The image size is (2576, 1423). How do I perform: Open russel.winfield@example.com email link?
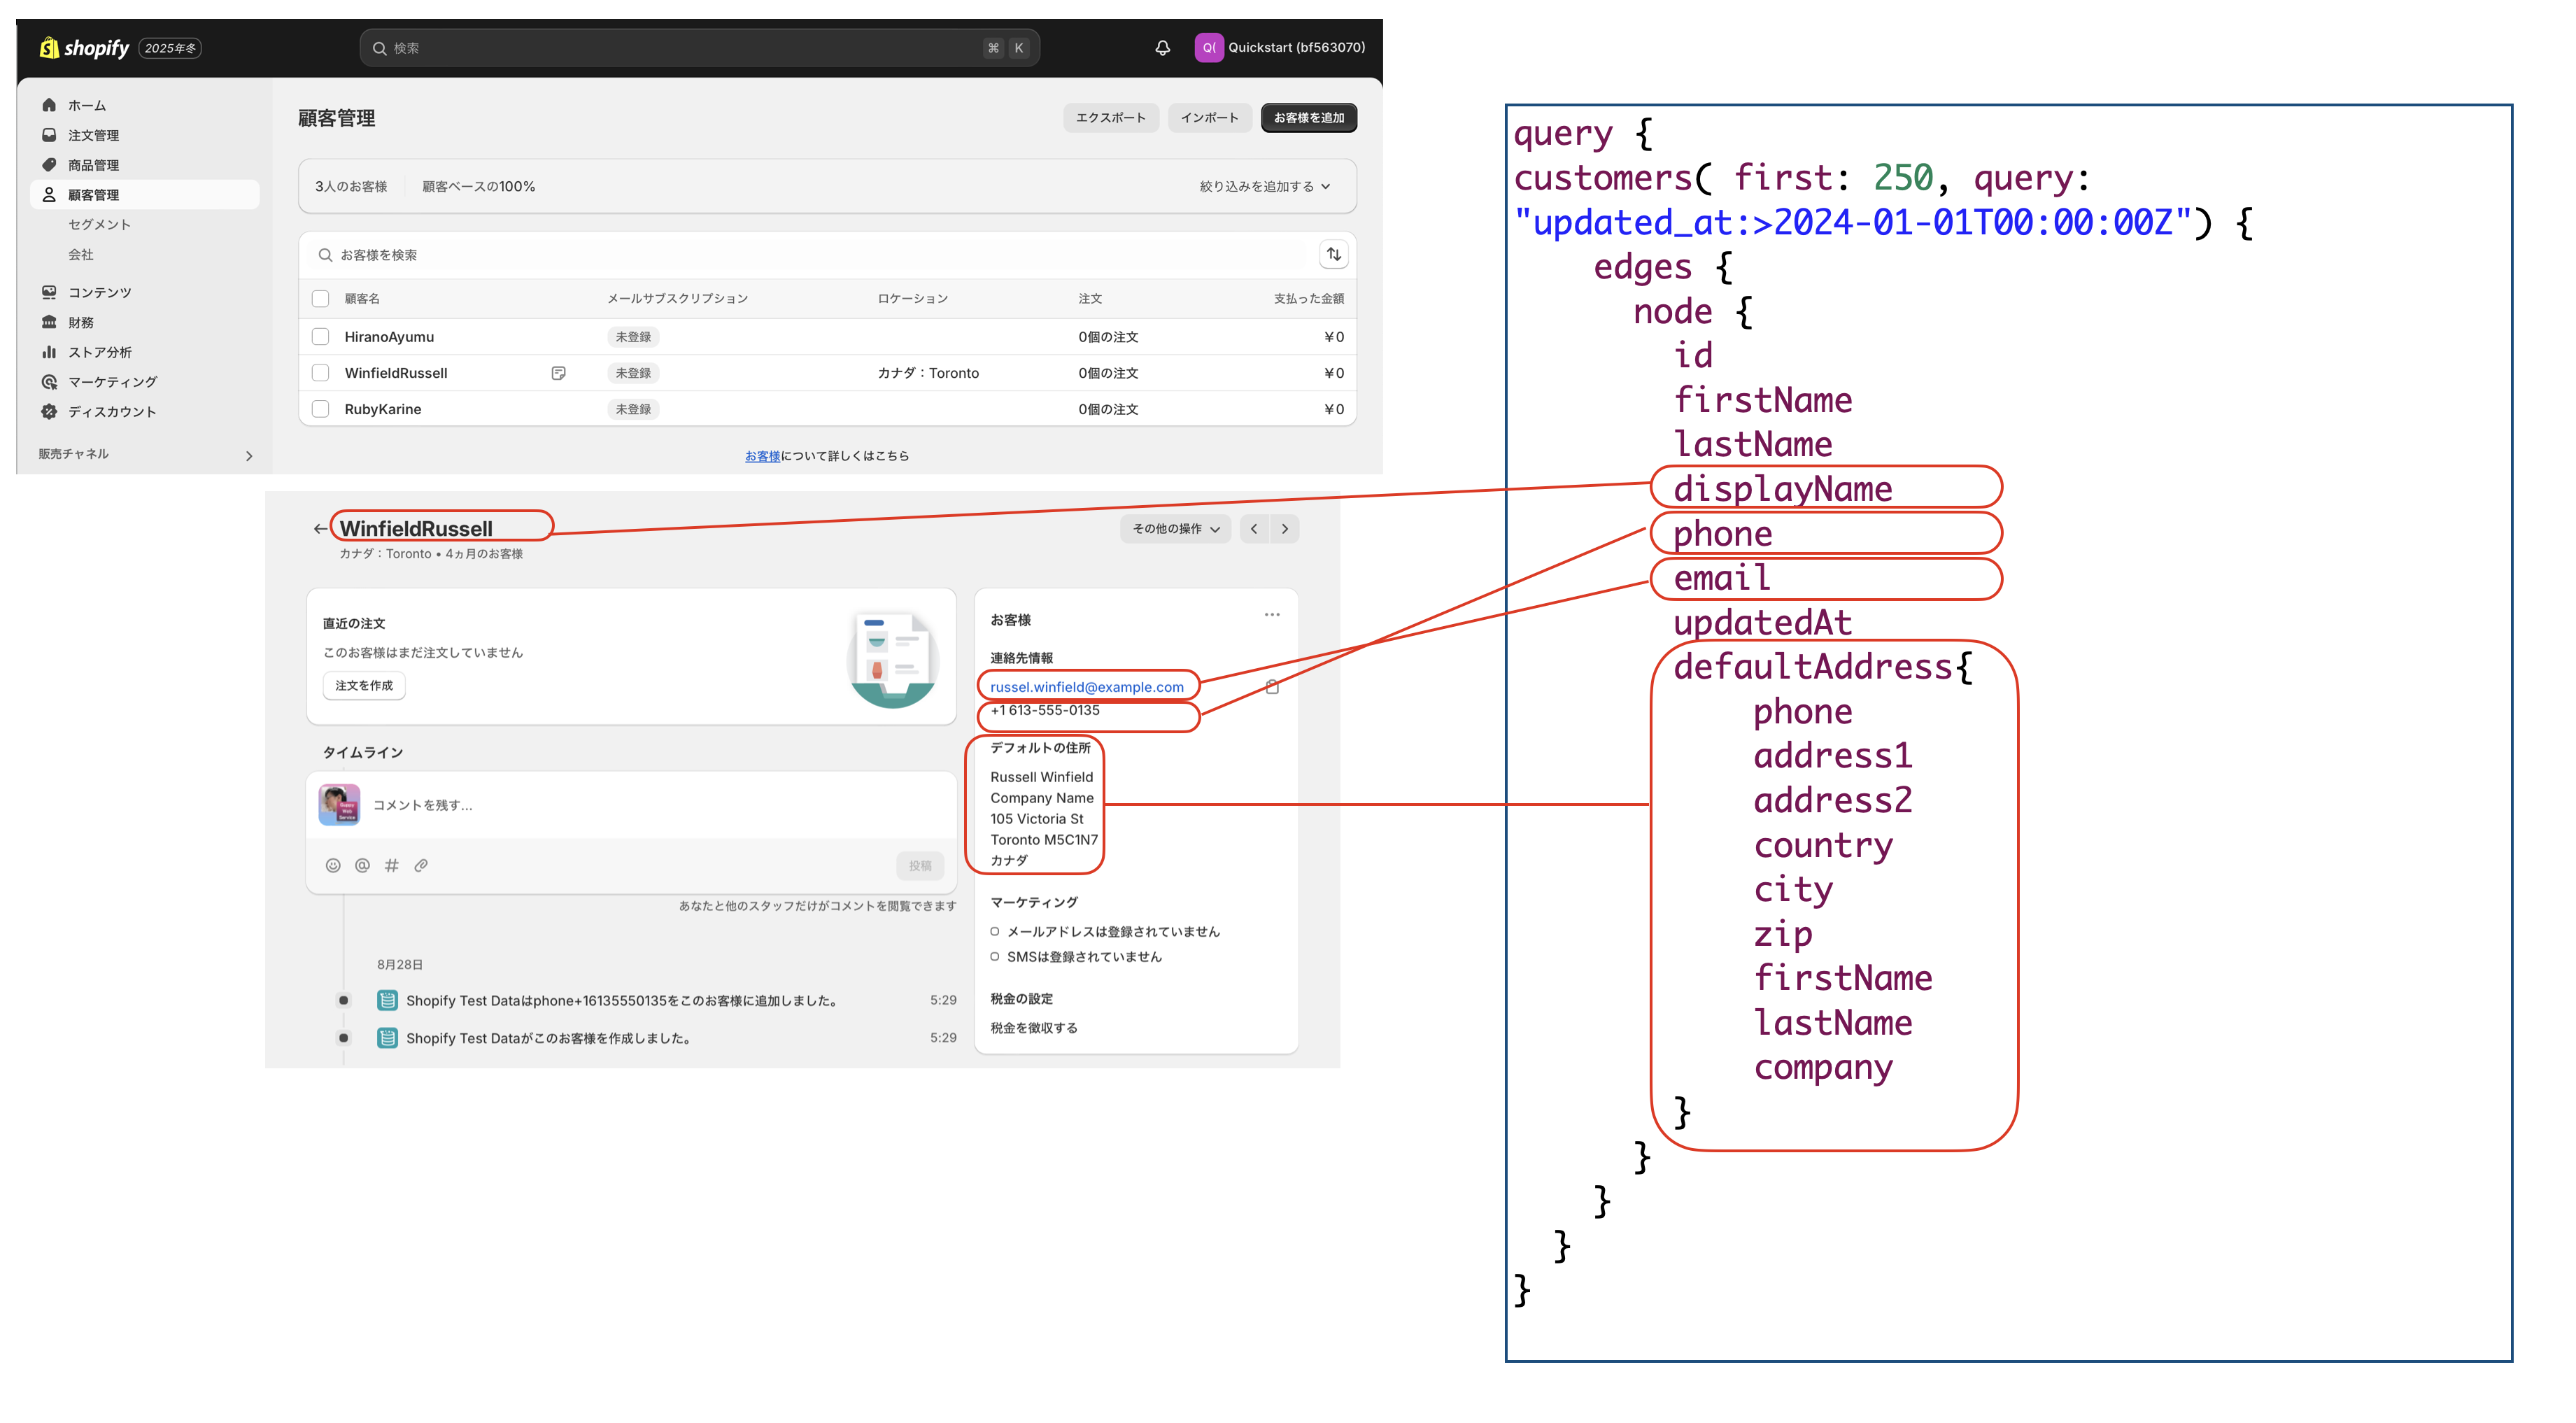[1086, 687]
